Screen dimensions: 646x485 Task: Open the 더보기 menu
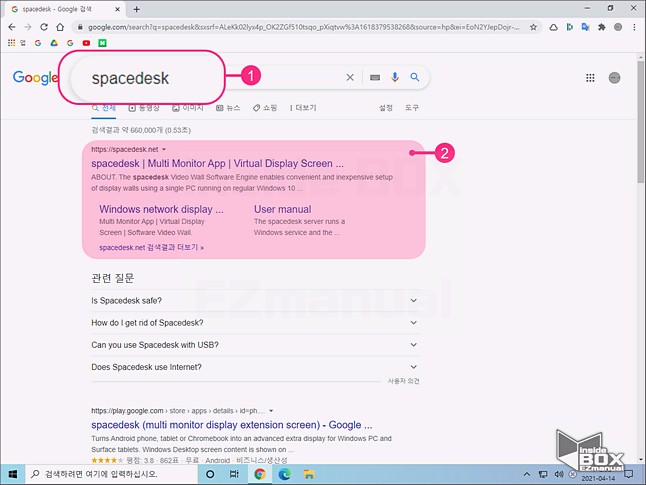pos(303,108)
